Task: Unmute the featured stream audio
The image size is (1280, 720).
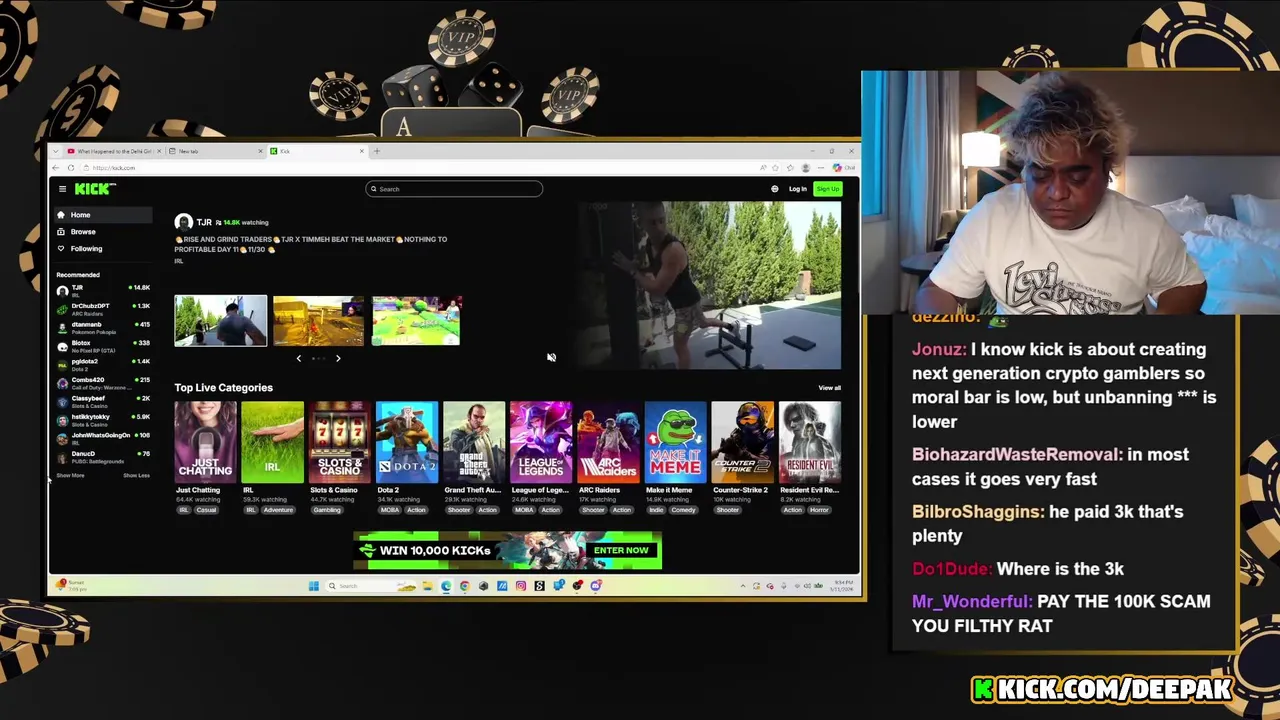Action: (551, 358)
